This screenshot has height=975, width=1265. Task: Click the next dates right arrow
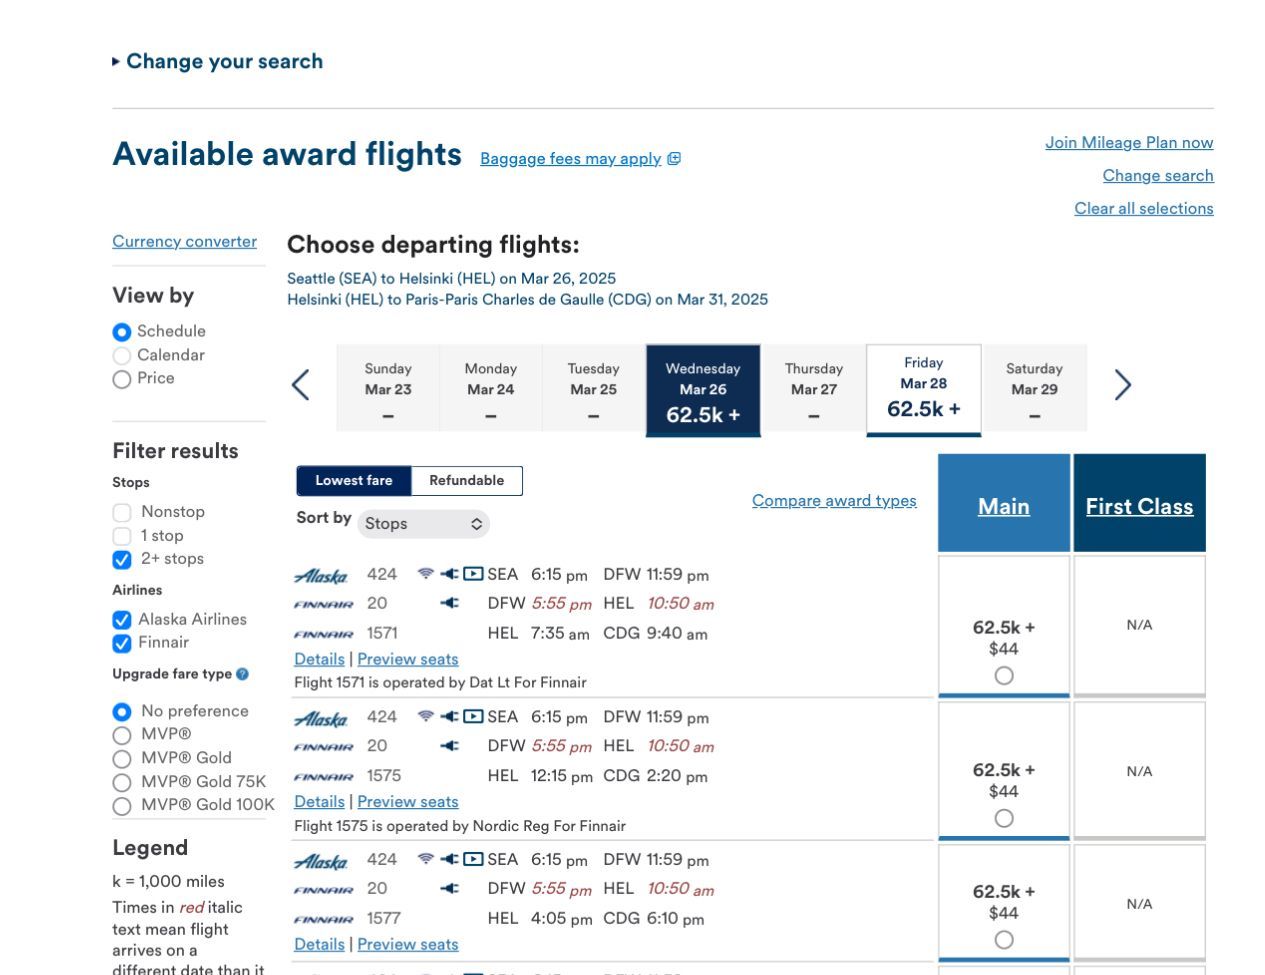click(x=1122, y=385)
